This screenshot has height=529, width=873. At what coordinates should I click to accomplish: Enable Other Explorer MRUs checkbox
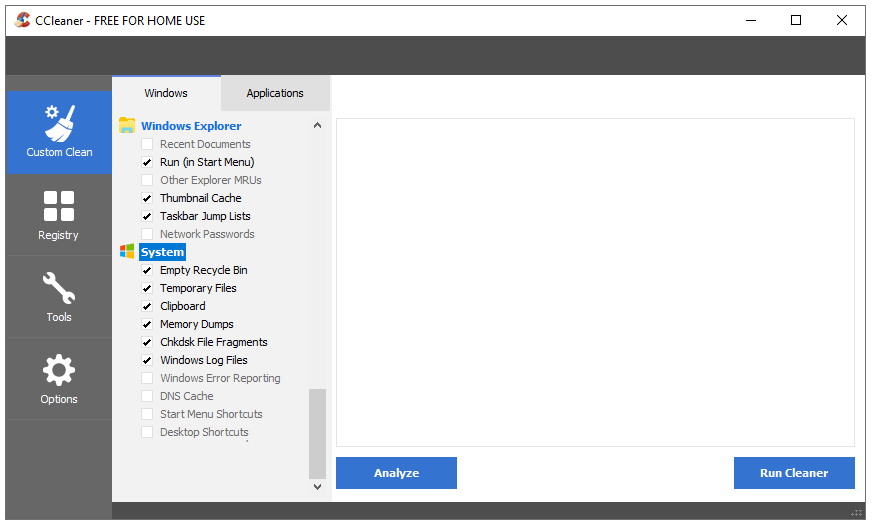click(147, 180)
